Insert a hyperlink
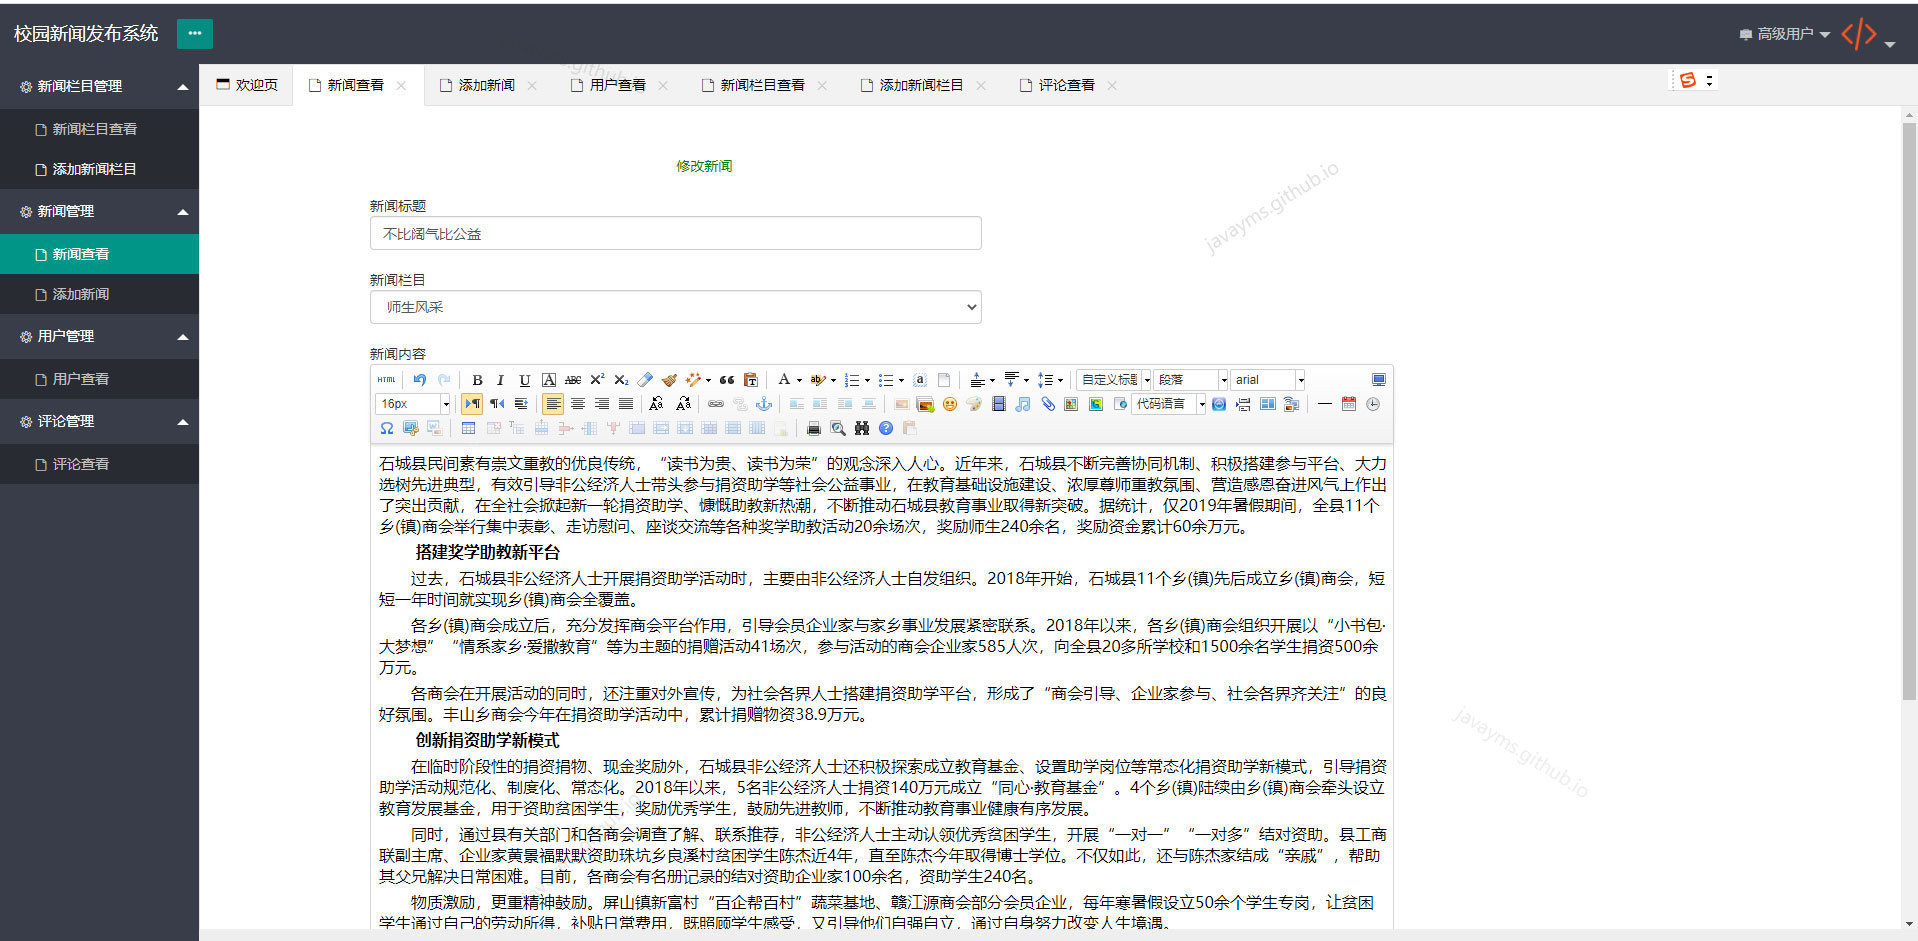 coord(716,404)
